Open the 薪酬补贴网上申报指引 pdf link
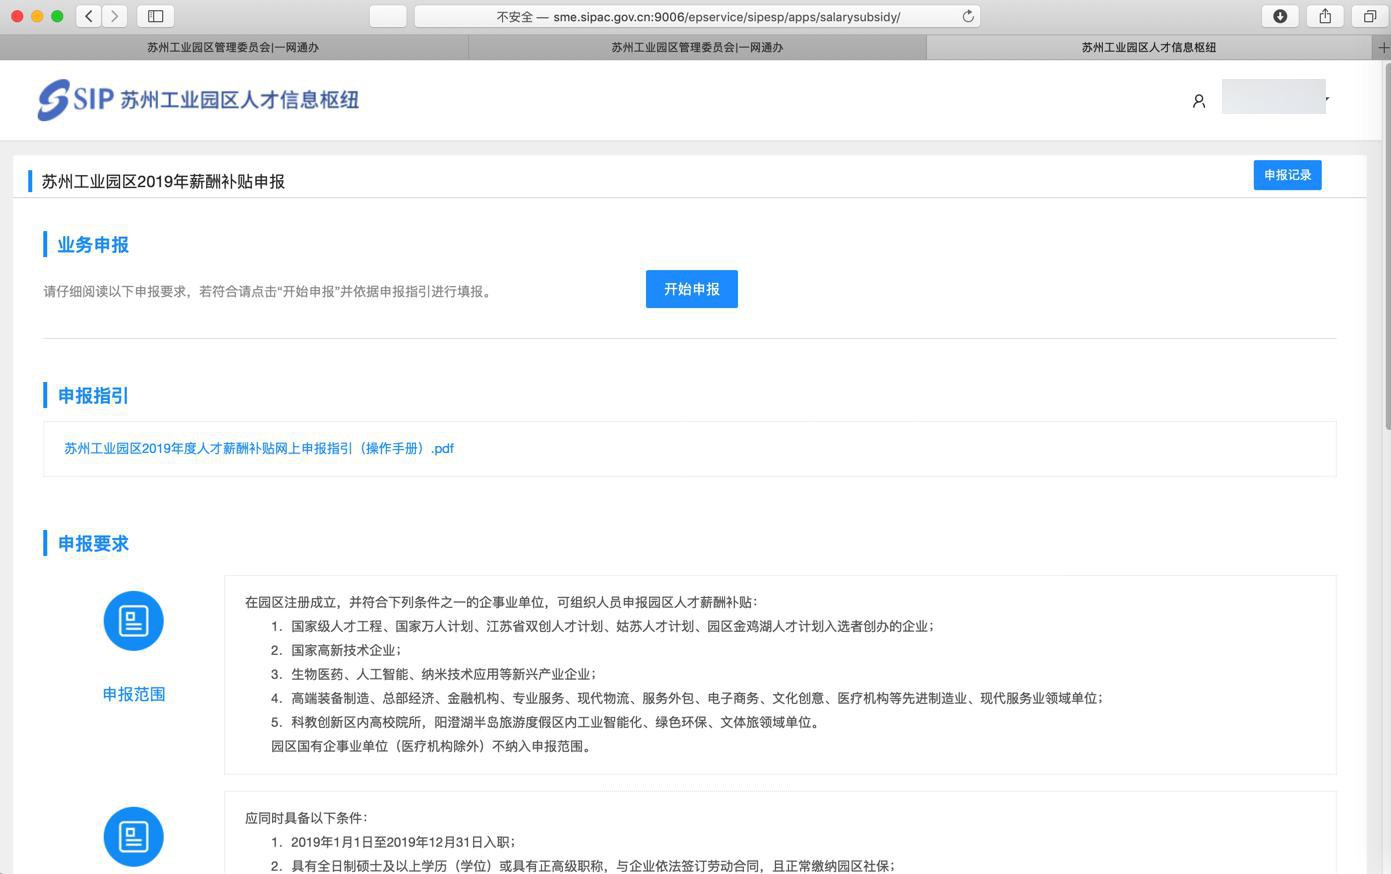The height and width of the screenshot is (874, 1391). 259,448
